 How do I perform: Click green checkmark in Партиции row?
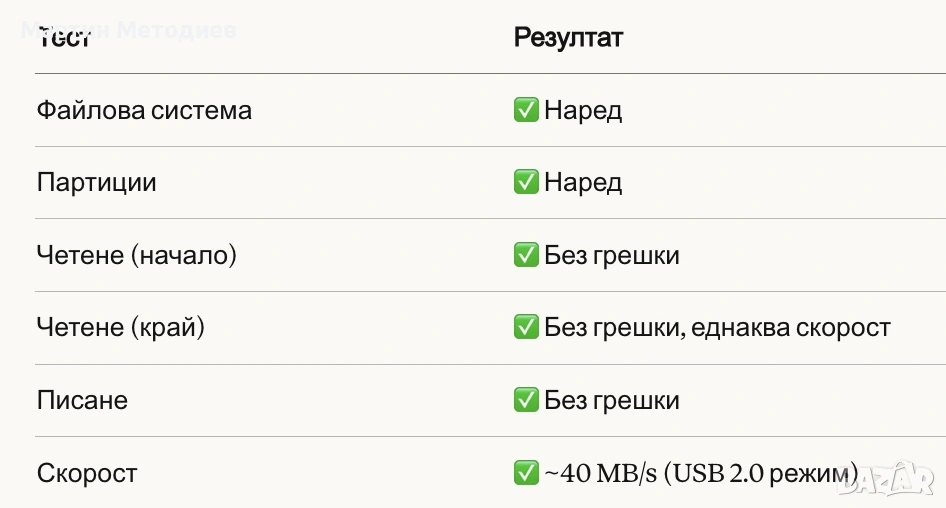(525, 183)
